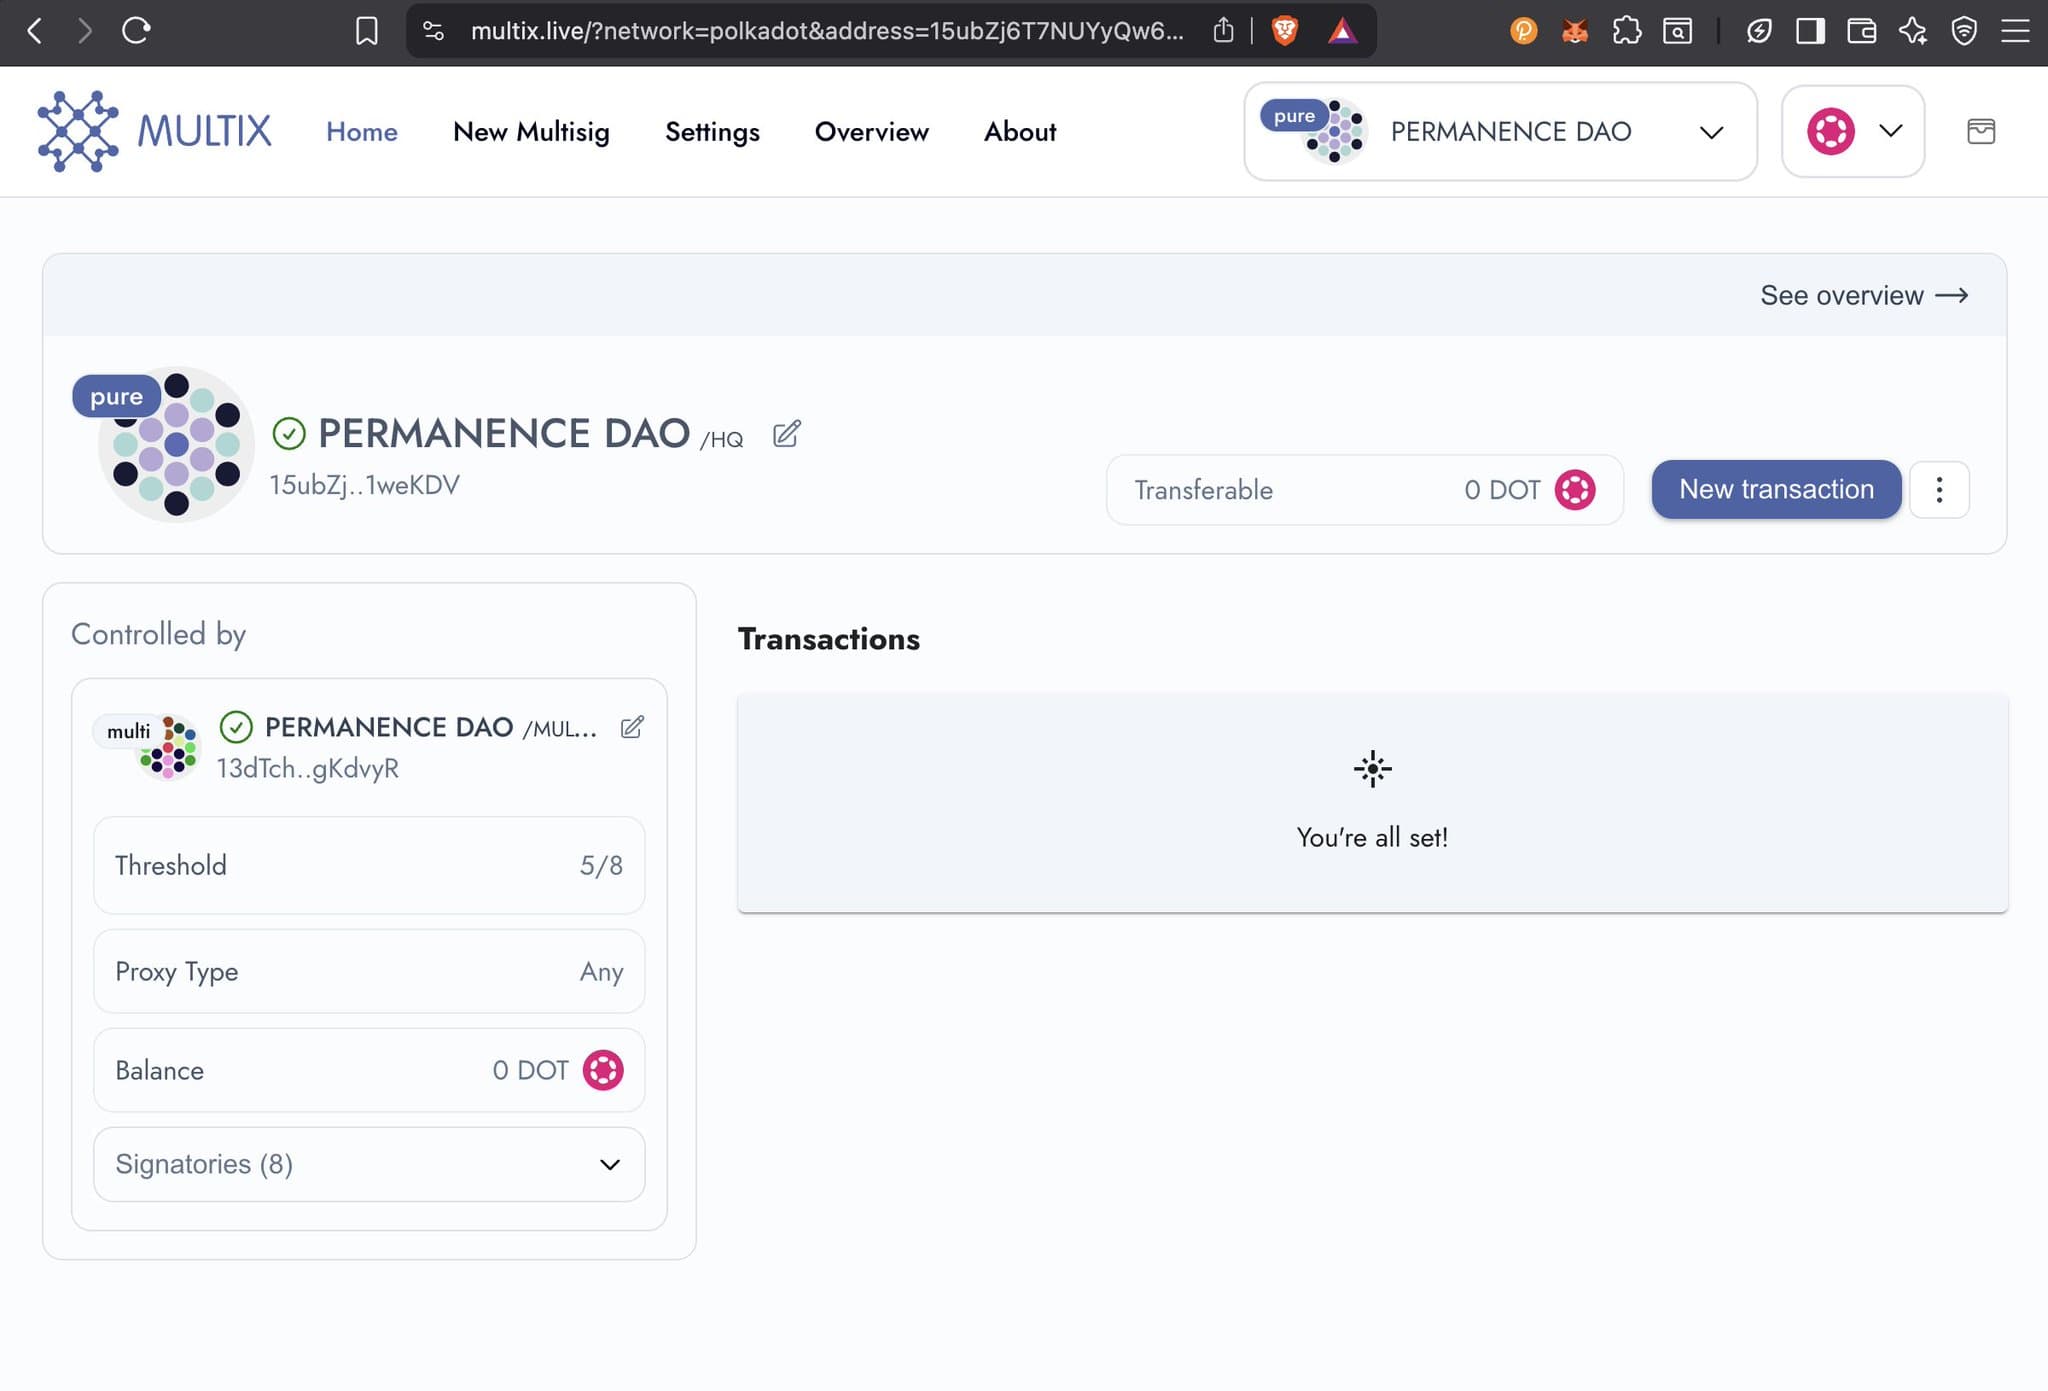This screenshot has width=2048, height=1391.
Task: Go to the New Multisig page
Action: click(531, 131)
